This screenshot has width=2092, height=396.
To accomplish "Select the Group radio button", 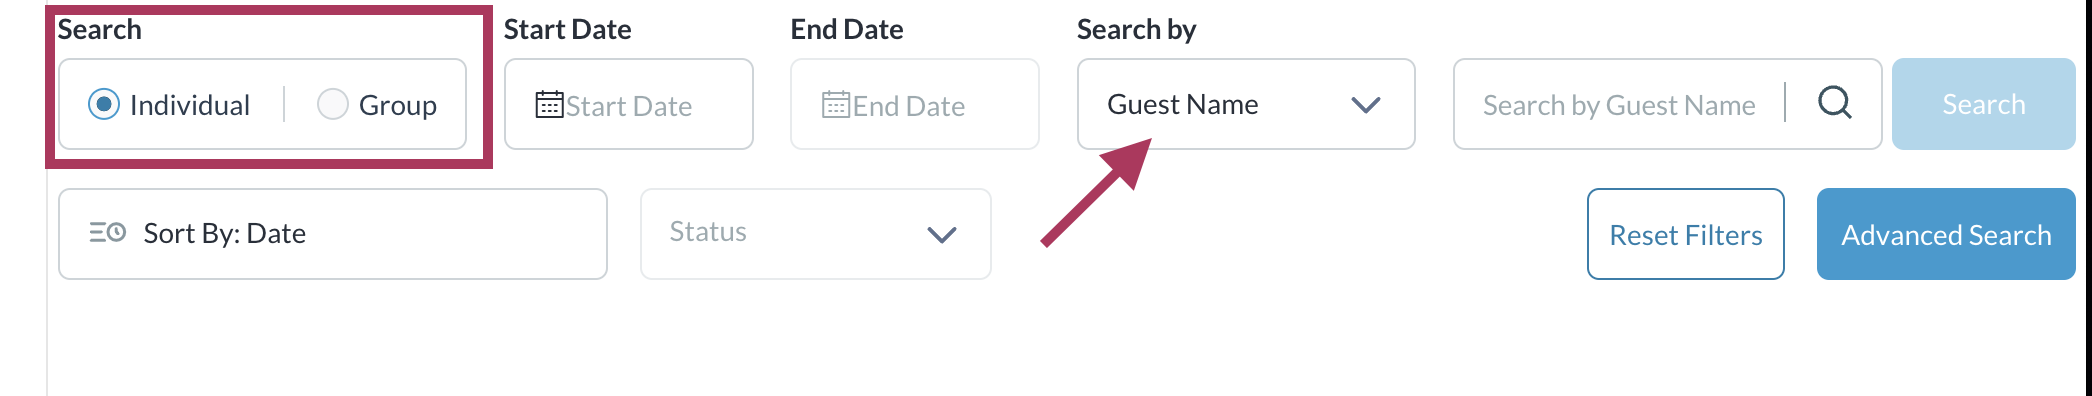I will pos(332,104).
